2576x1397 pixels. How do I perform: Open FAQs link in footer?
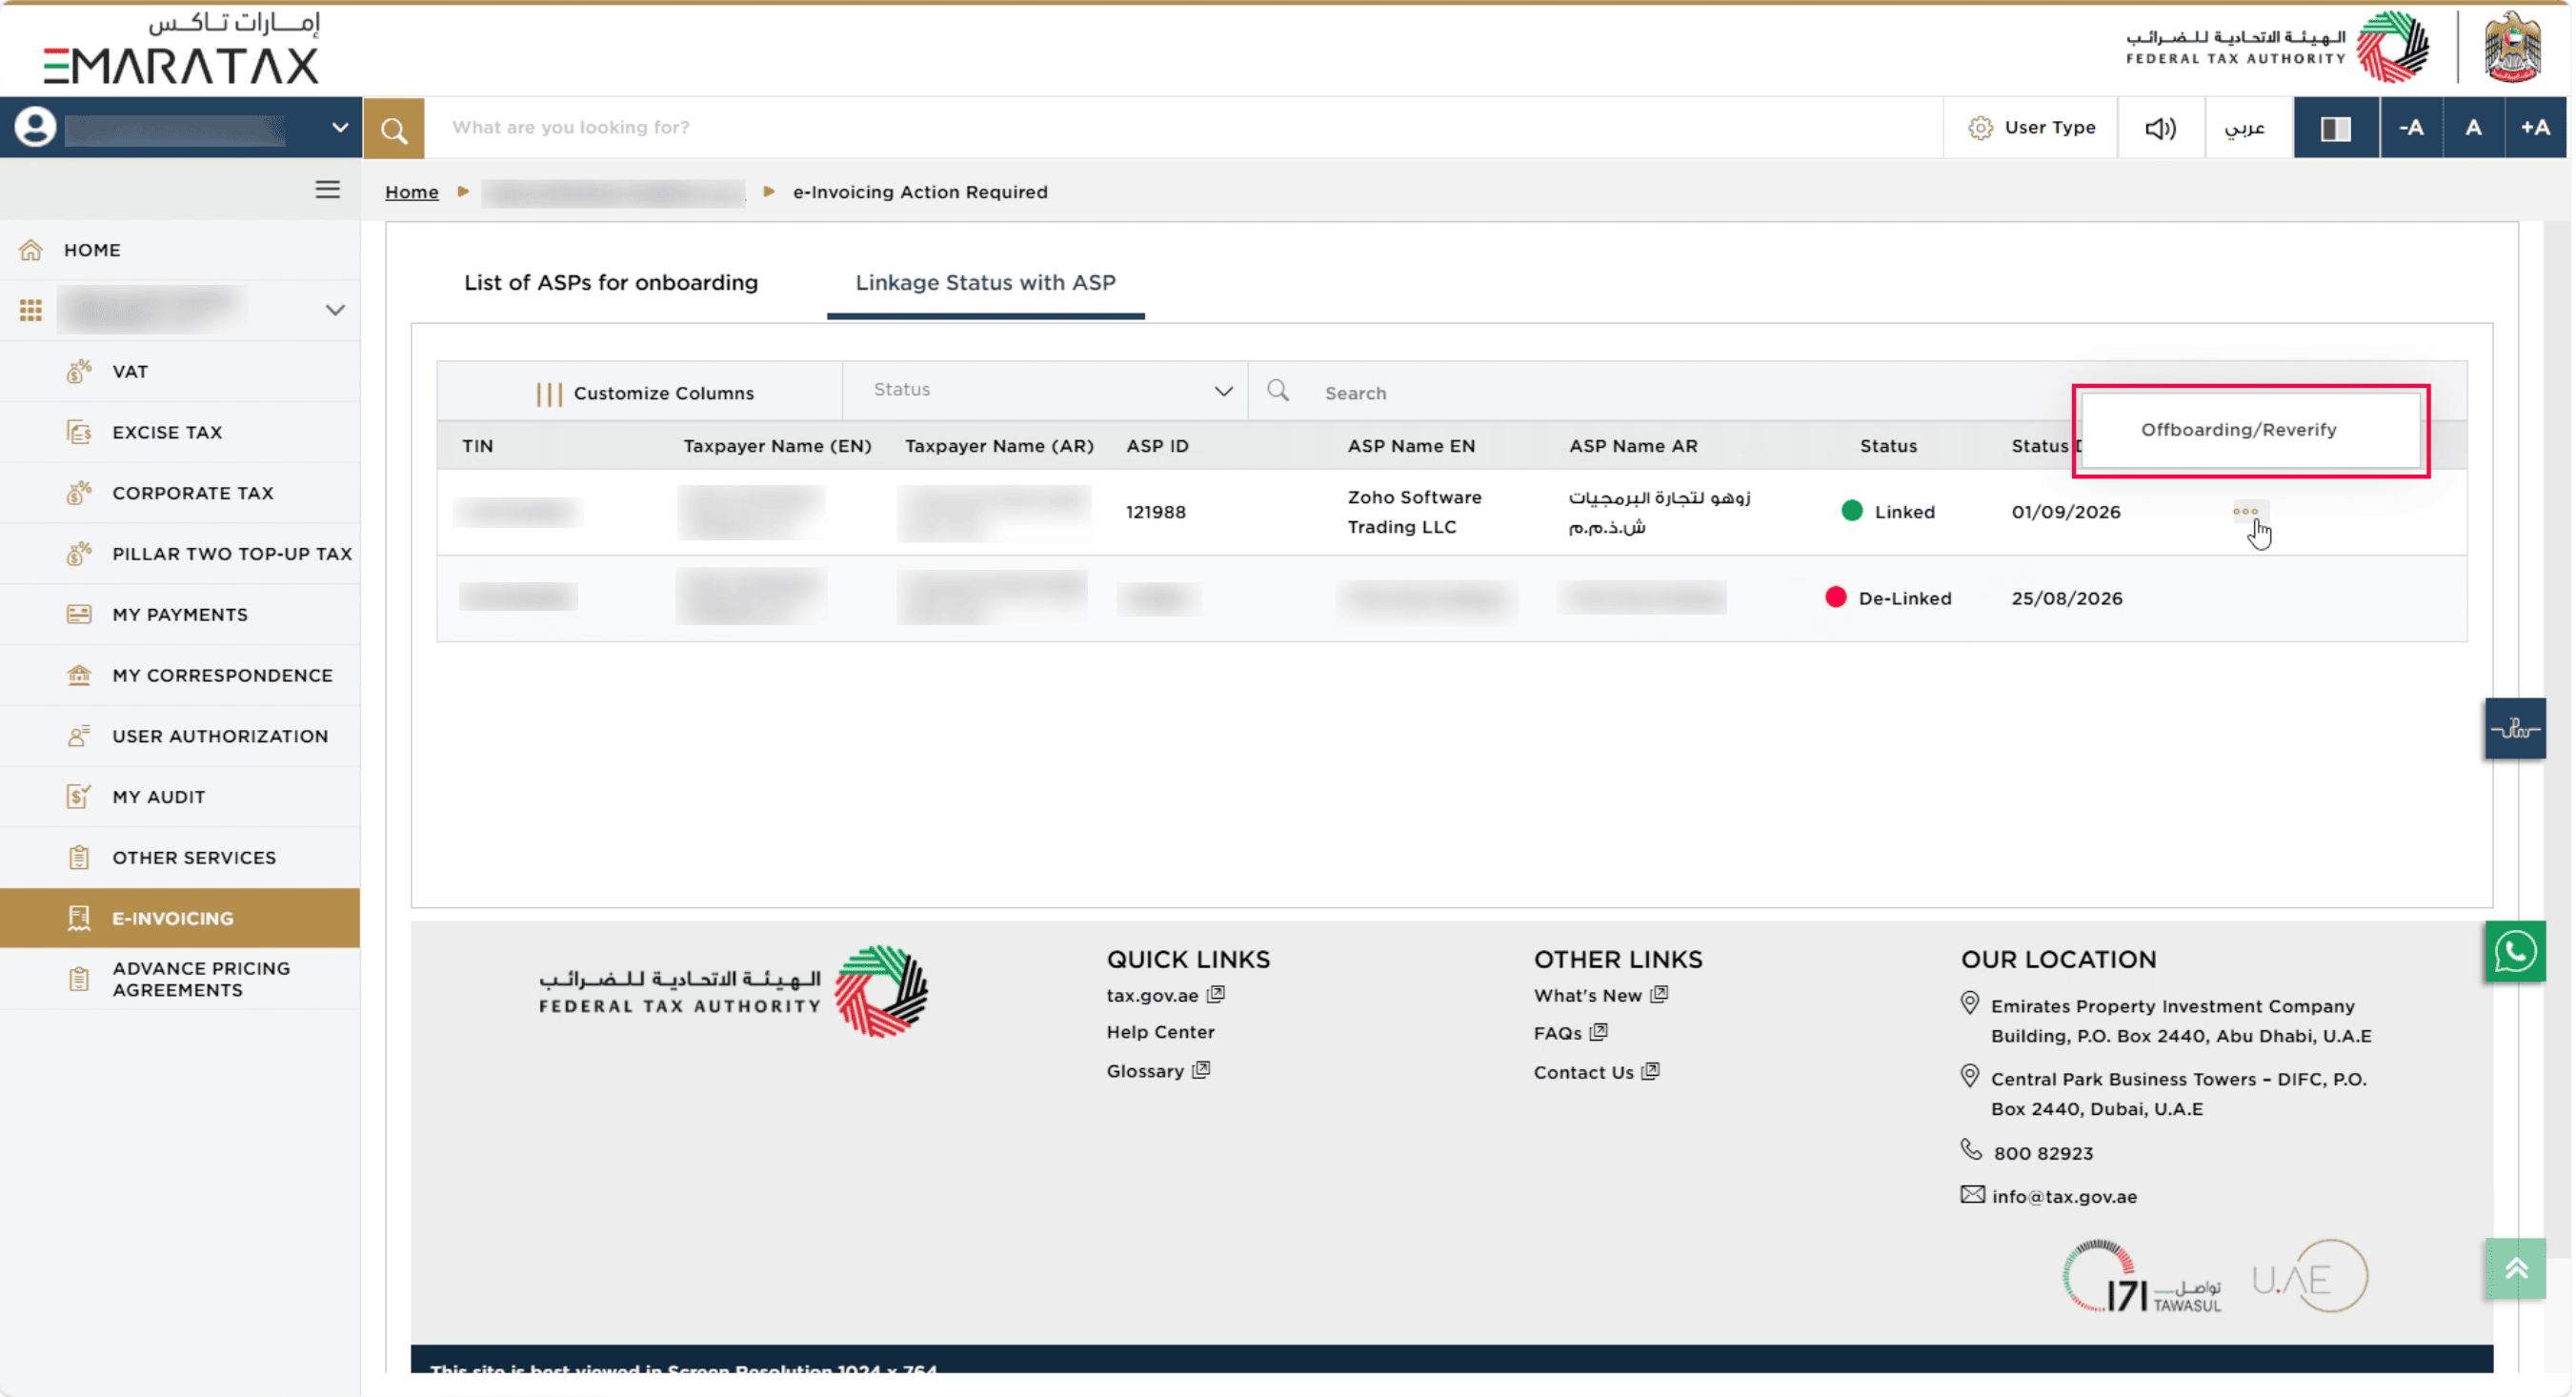coord(1570,1033)
